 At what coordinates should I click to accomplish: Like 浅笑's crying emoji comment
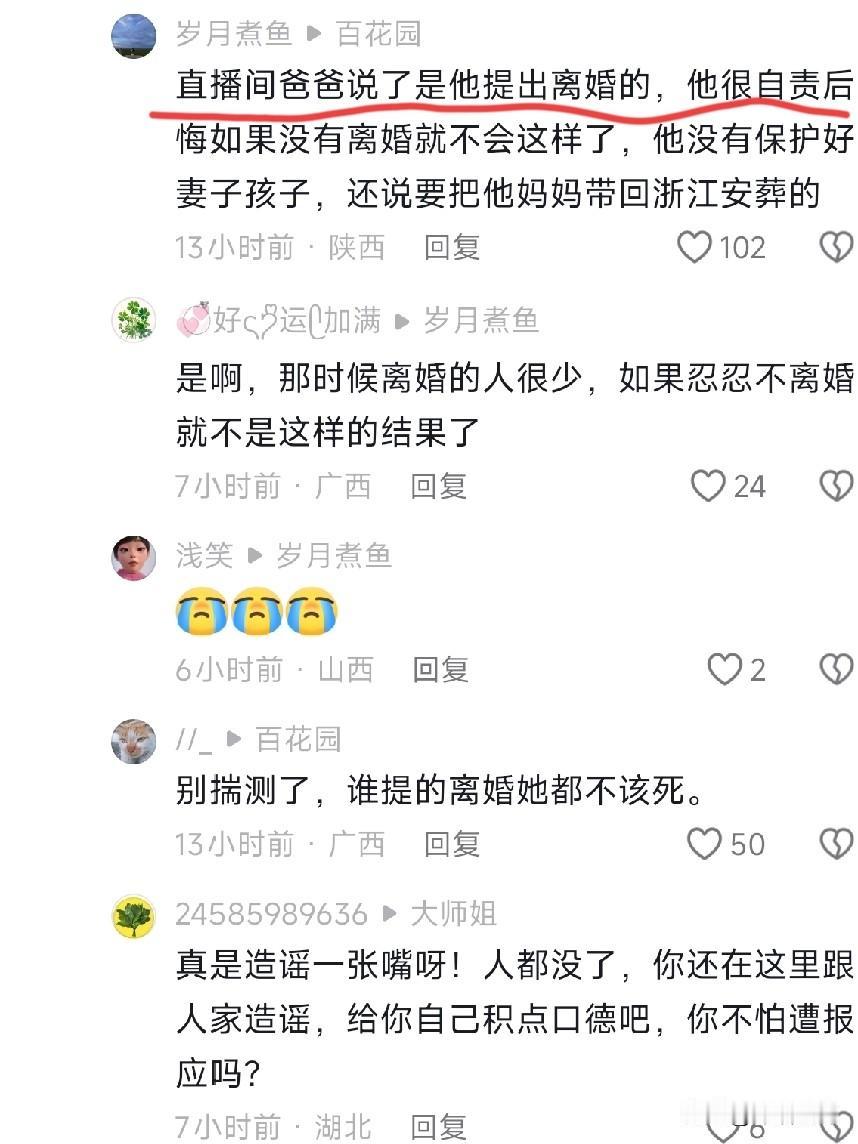[724, 669]
